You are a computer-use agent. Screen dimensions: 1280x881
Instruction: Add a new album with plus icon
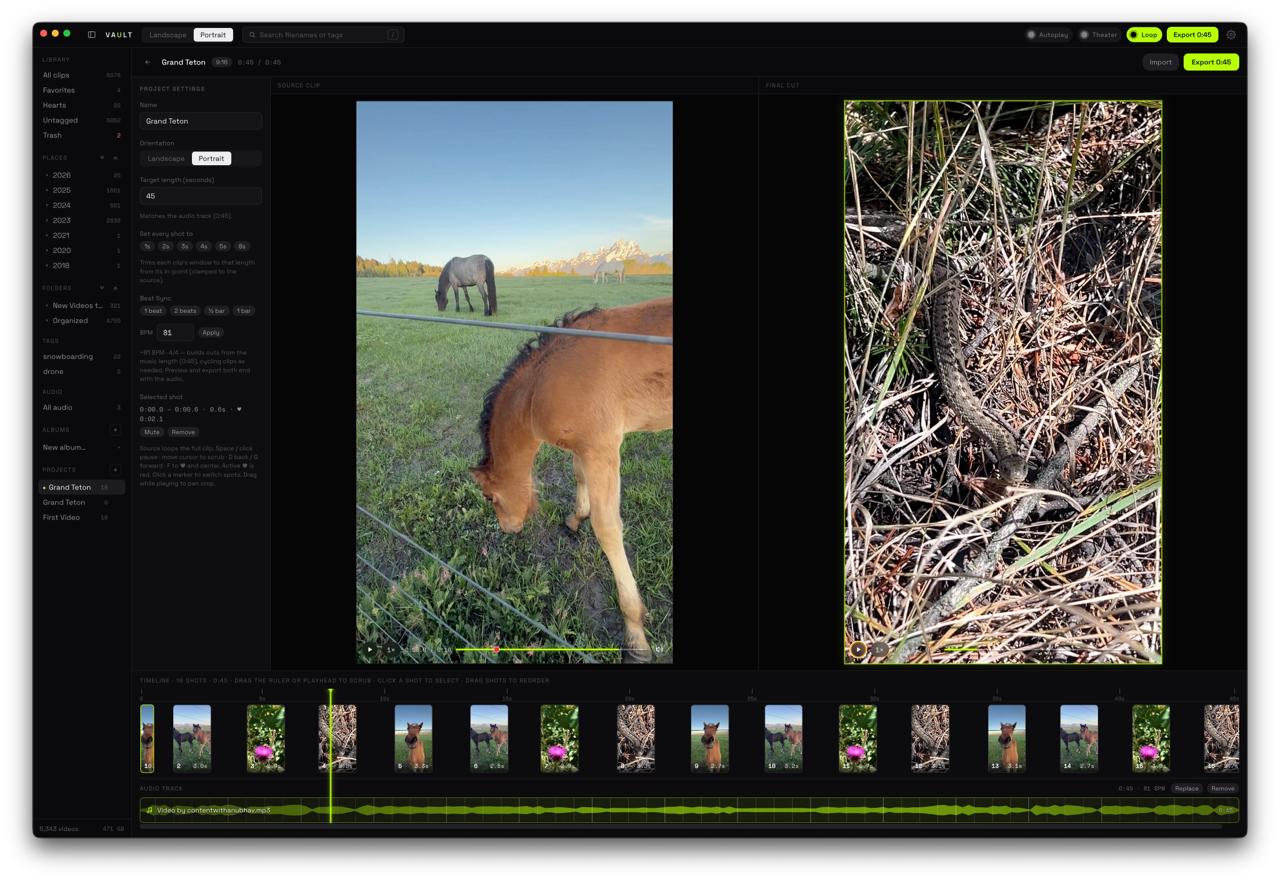[115, 430]
